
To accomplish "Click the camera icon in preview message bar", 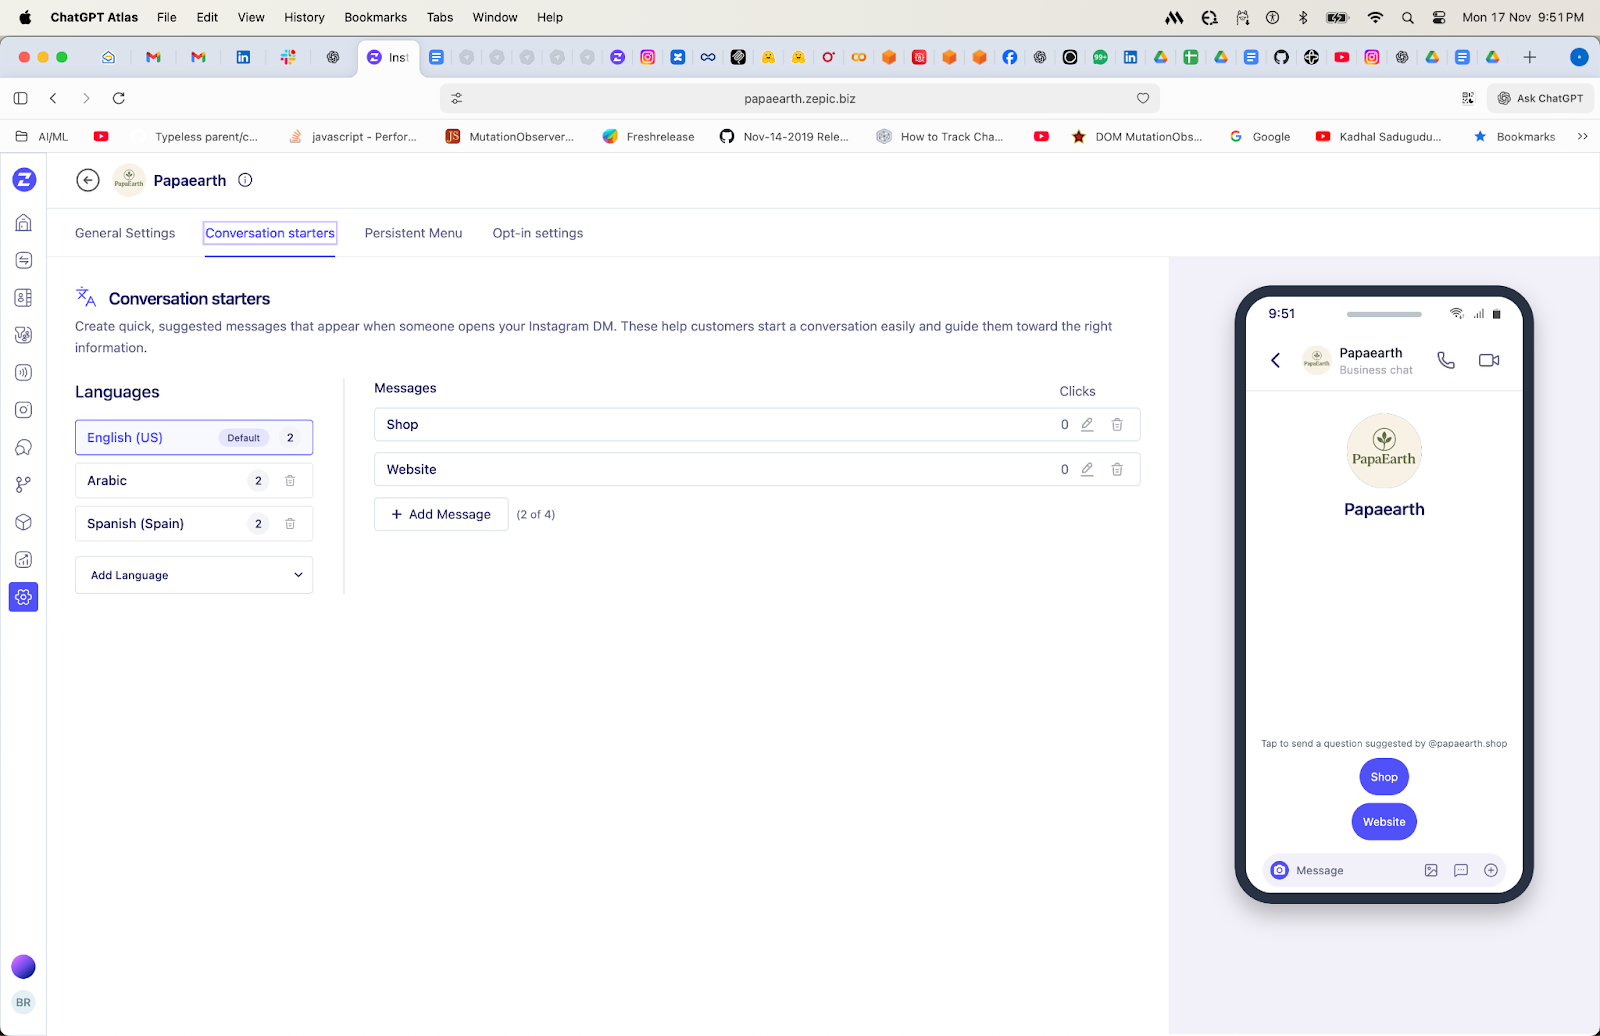I will [x=1280, y=870].
